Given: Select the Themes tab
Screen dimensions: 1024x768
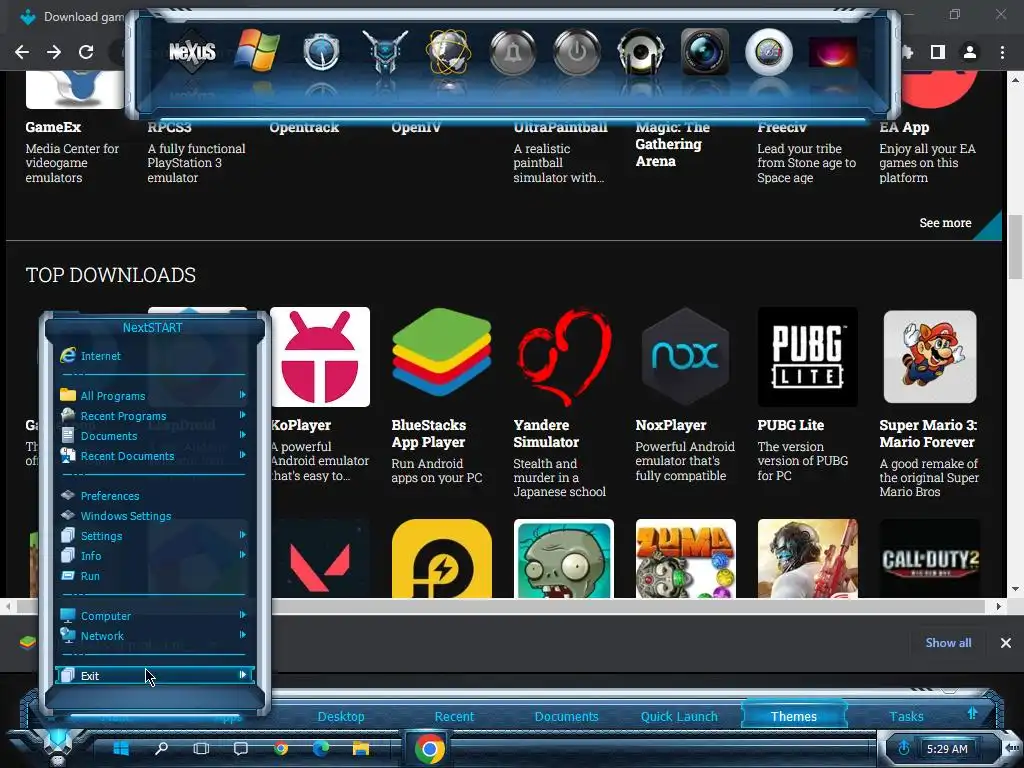Looking at the screenshot, I should [x=793, y=716].
